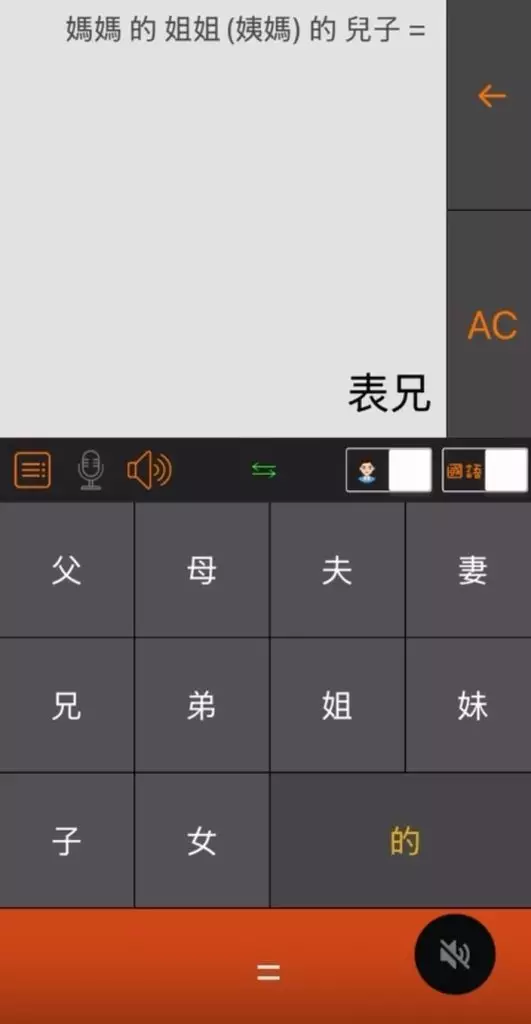531x1024 pixels.
Task: Tap the microphone voice input icon
Action: (90, 470)
